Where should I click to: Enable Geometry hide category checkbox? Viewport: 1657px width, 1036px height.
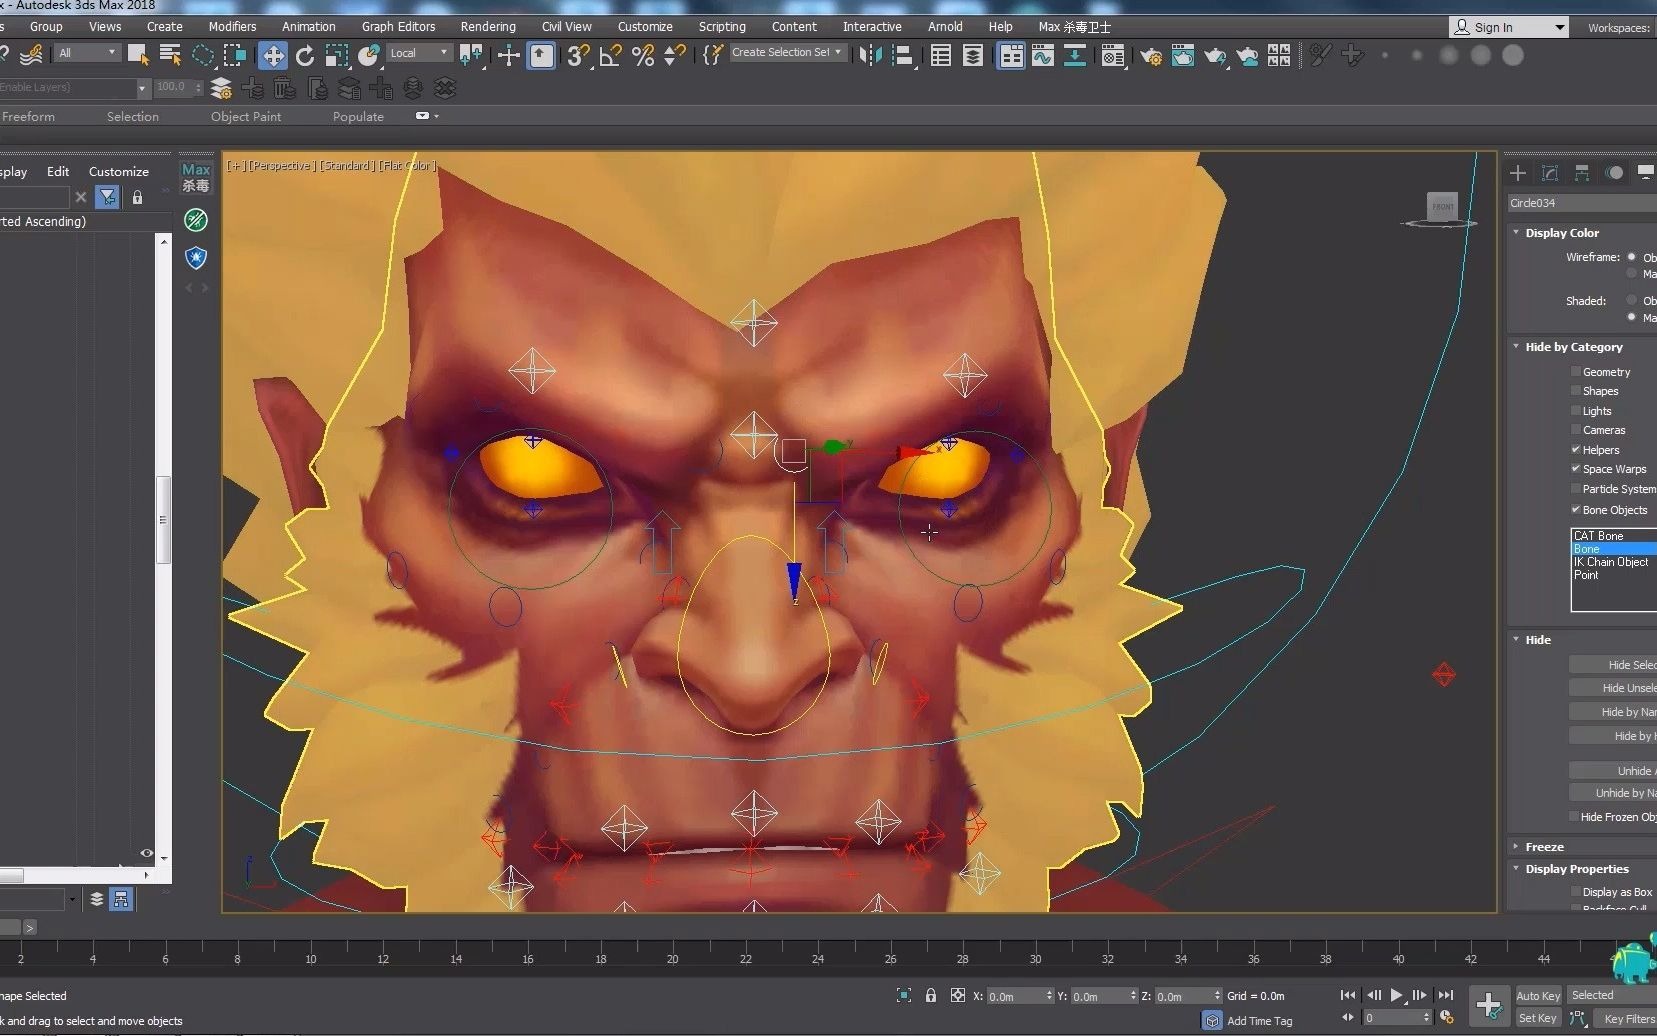(x=1576, y=371)
